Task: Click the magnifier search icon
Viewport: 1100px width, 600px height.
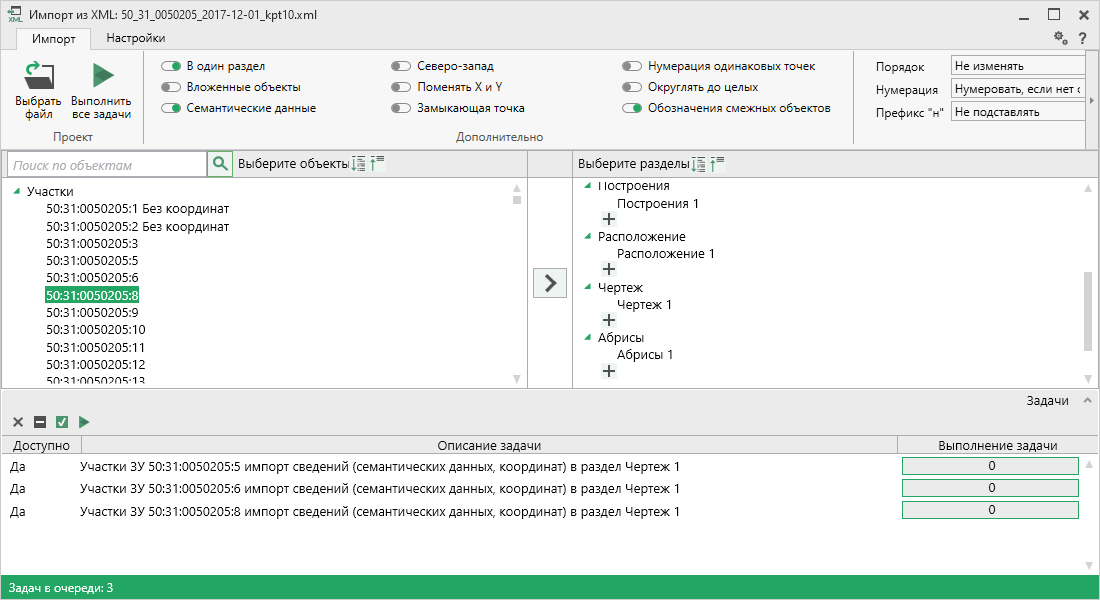Action: [x=219, y=164]
